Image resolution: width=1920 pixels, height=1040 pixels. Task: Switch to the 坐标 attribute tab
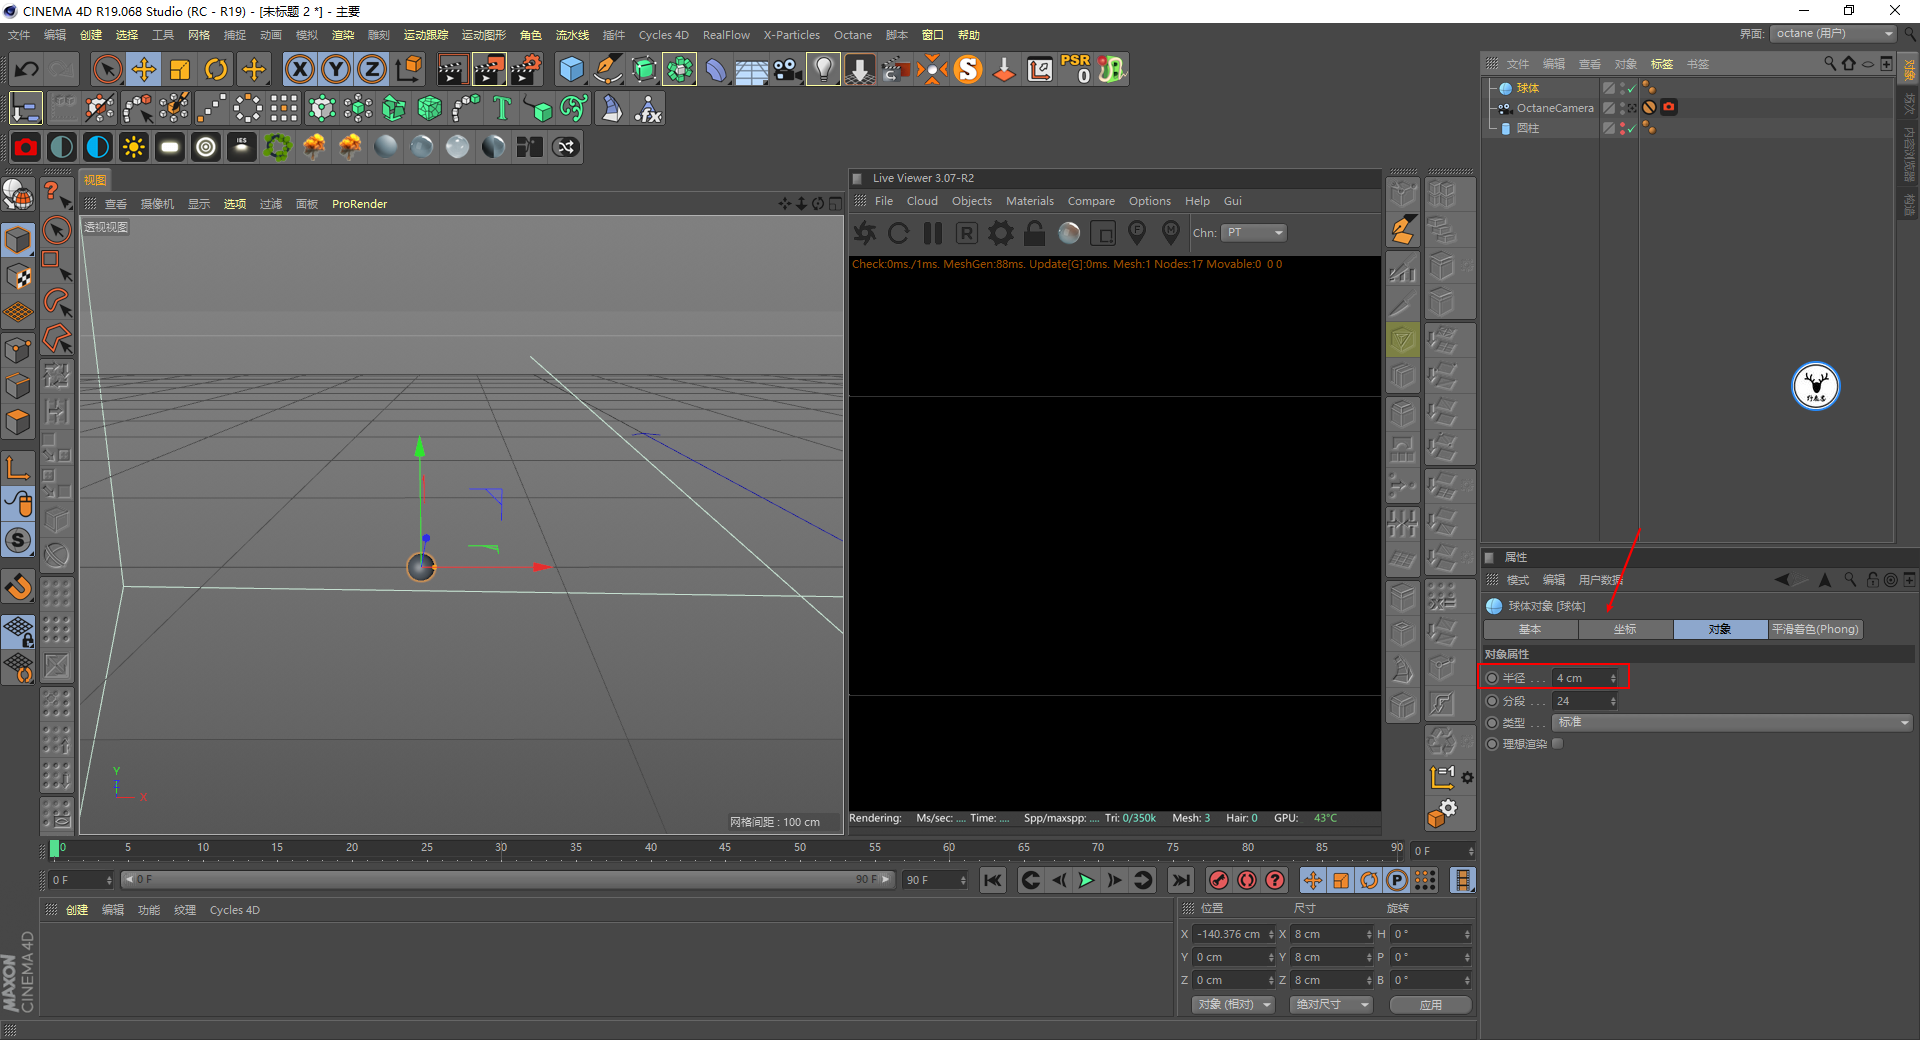pyautogui.click(x=1625, y=629)
